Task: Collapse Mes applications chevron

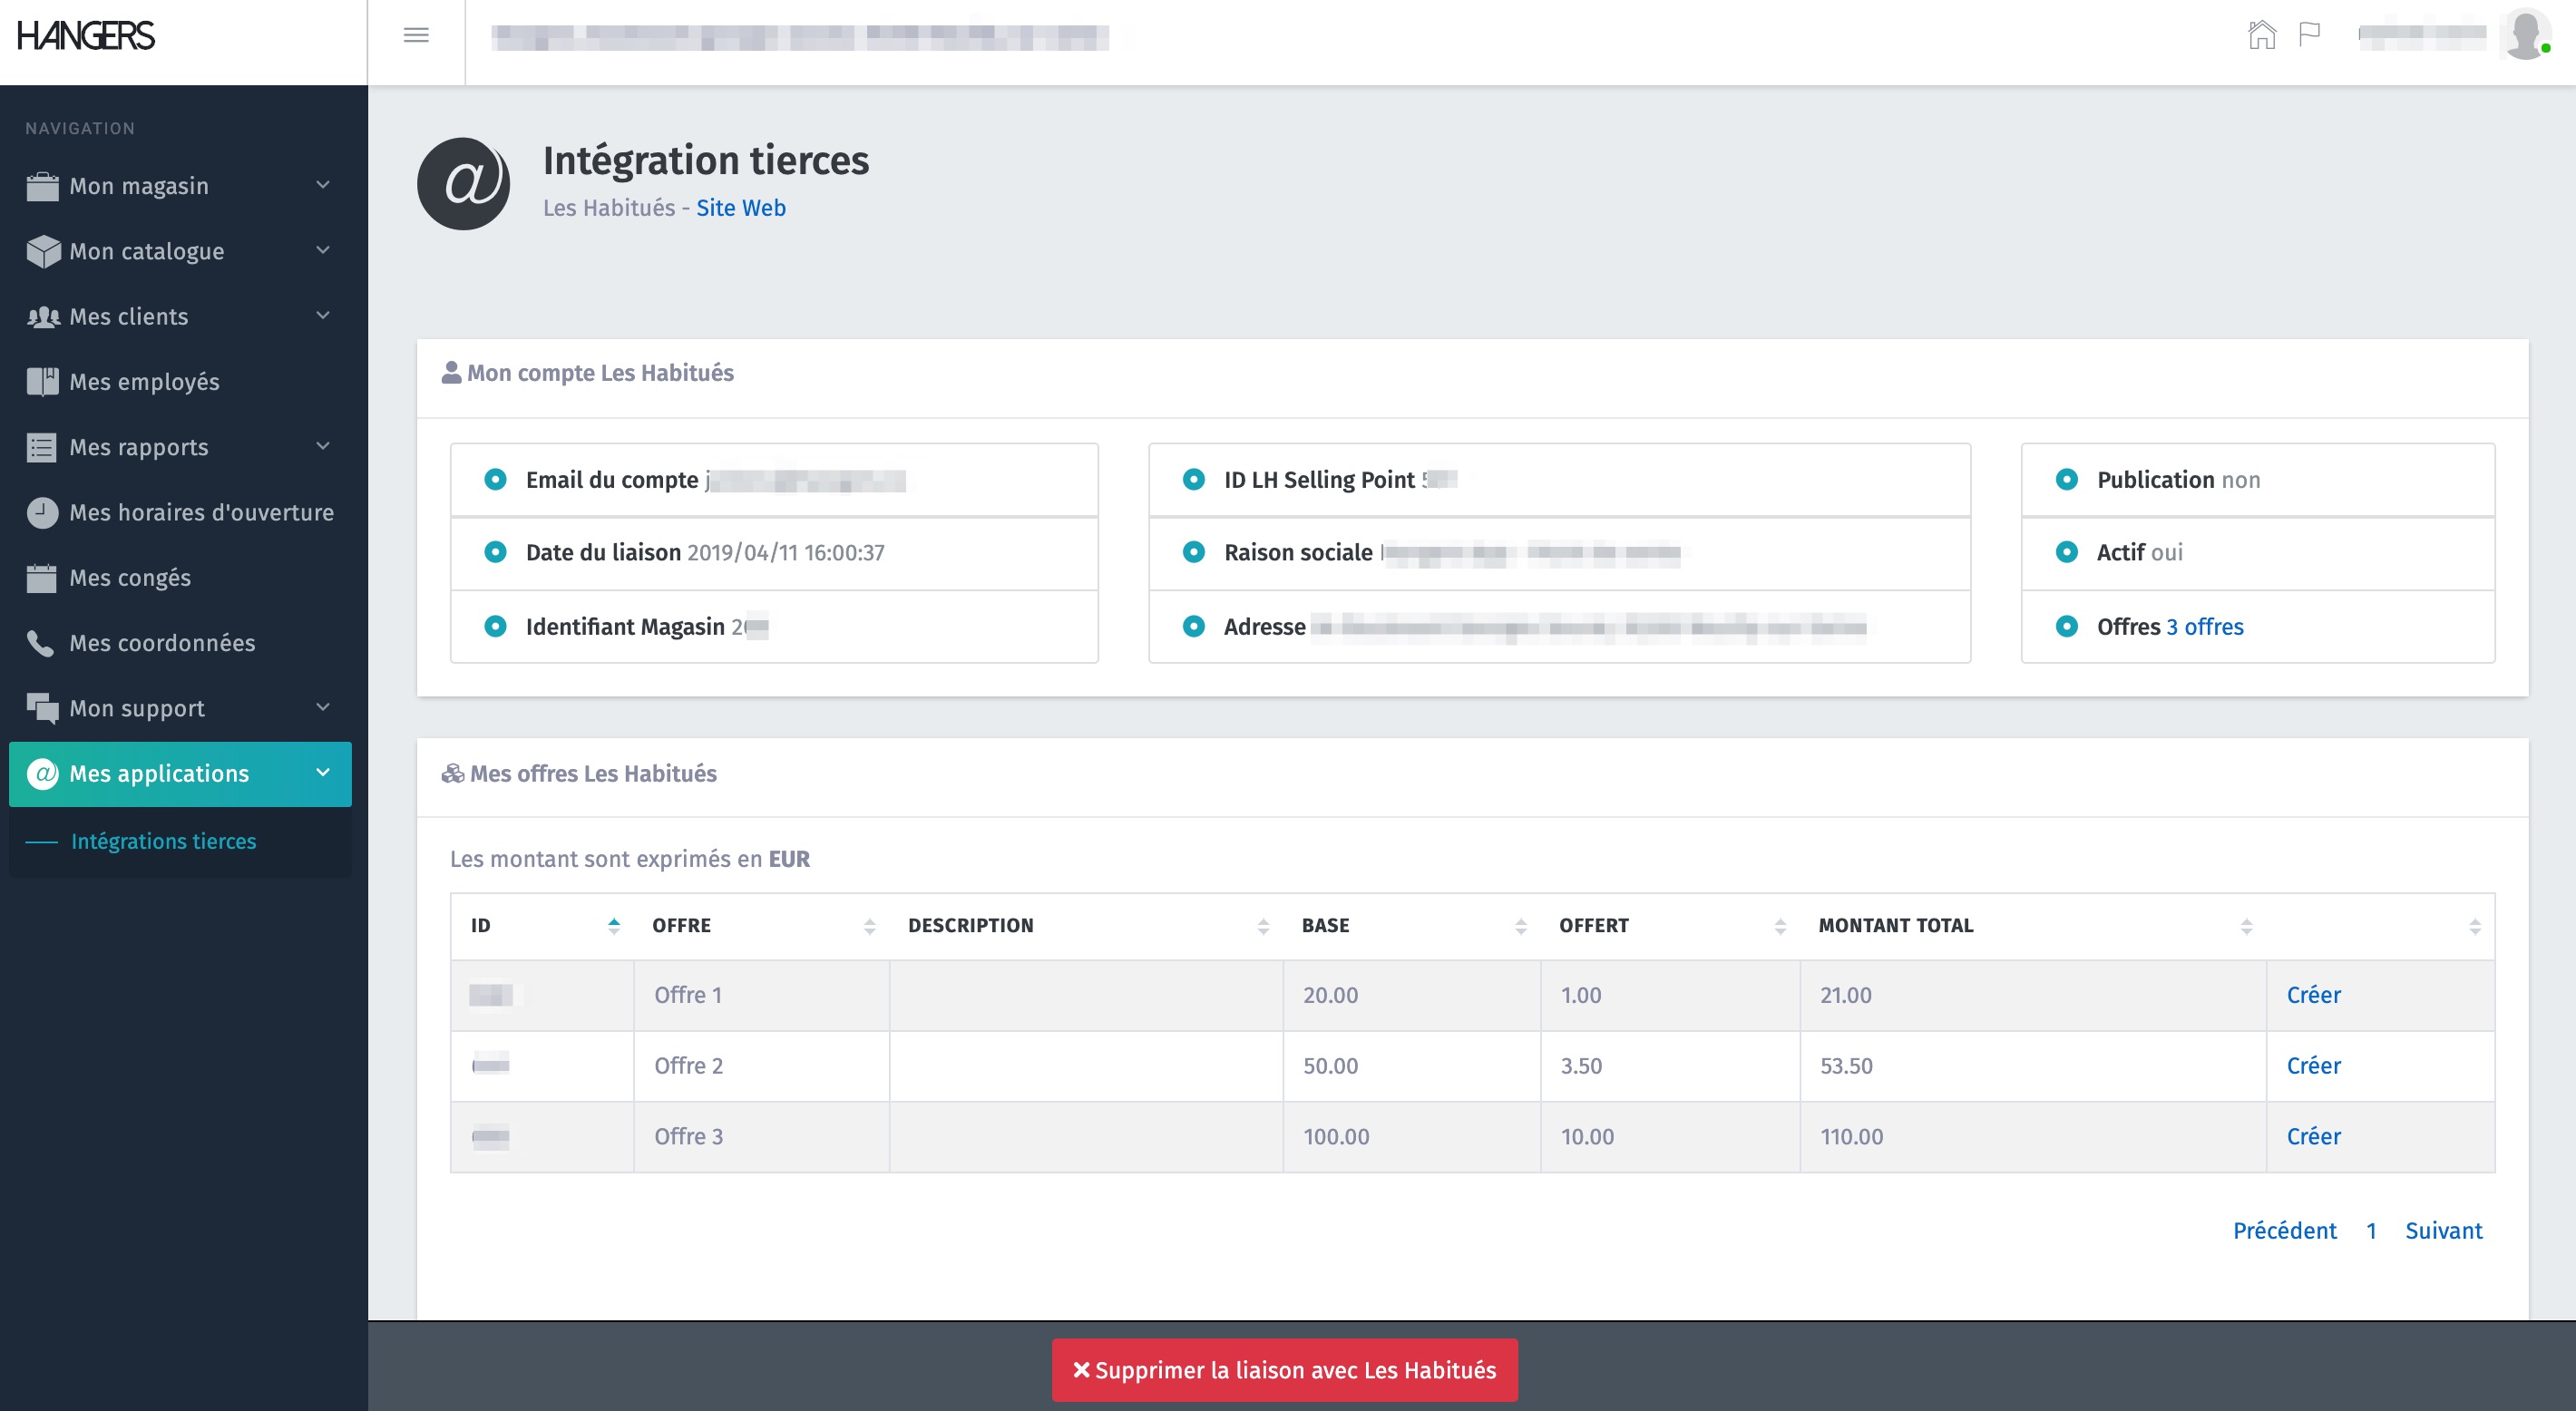Action: point(323,773)
